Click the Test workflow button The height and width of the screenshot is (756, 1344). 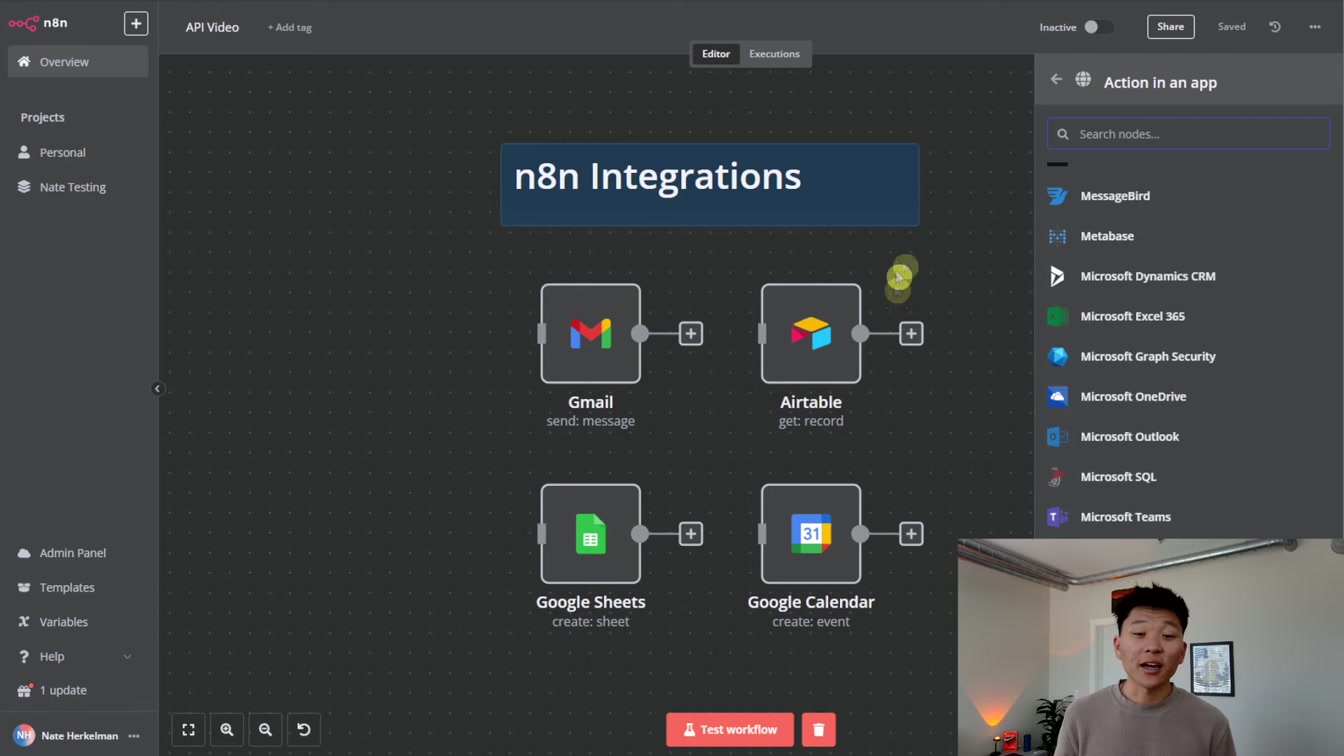point(730,730)
